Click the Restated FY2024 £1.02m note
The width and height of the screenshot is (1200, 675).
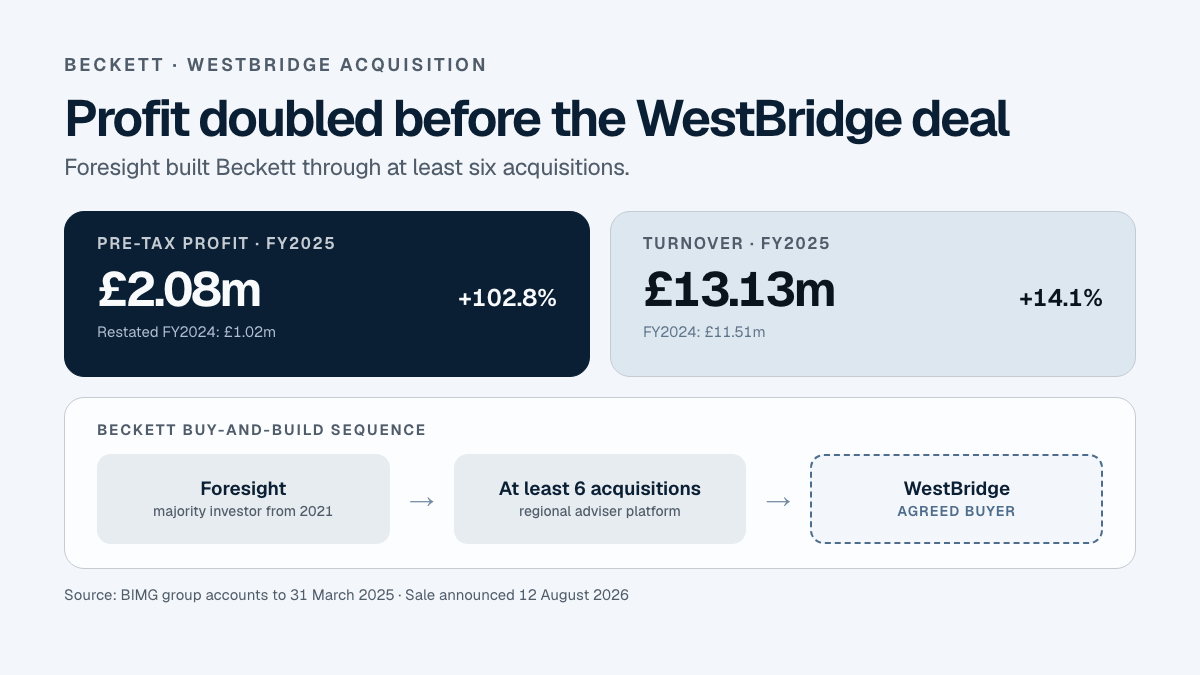[x=186, y=332]
